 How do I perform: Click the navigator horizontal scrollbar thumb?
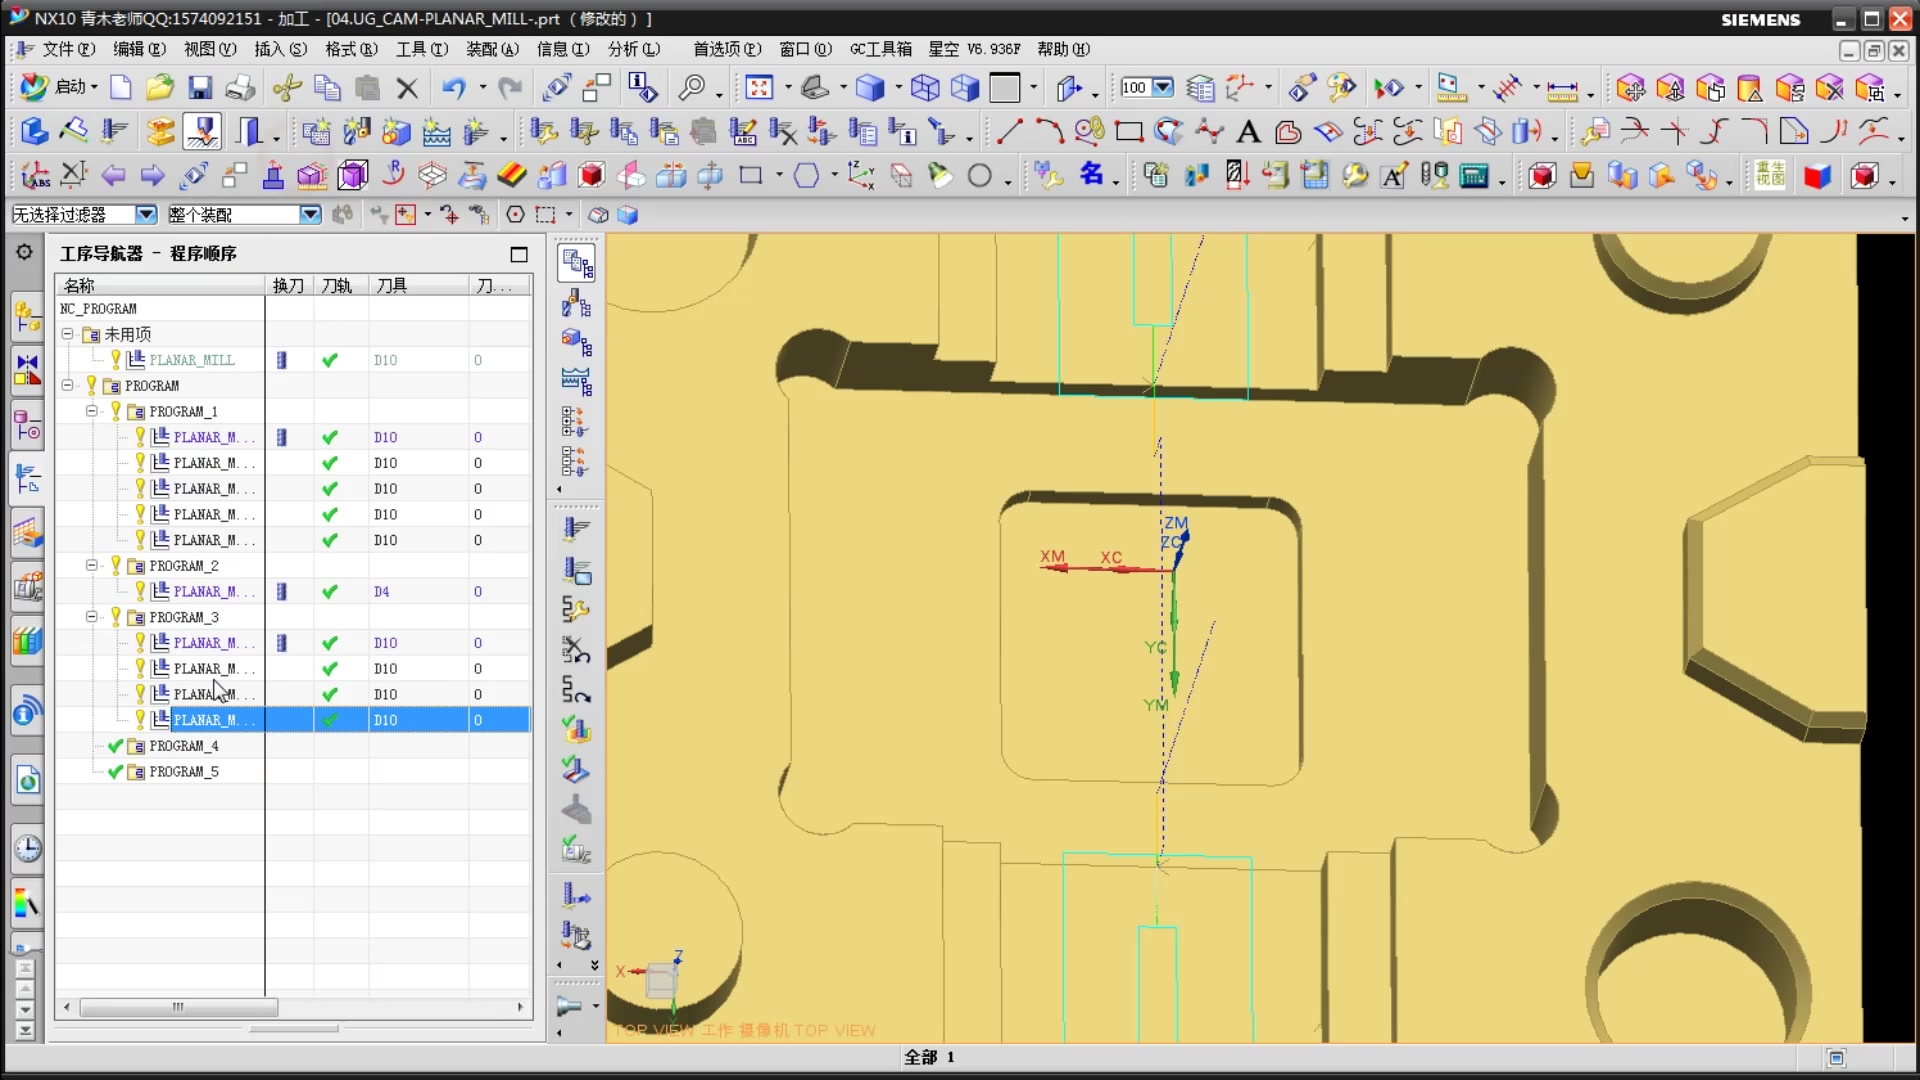pos(178,1007)
